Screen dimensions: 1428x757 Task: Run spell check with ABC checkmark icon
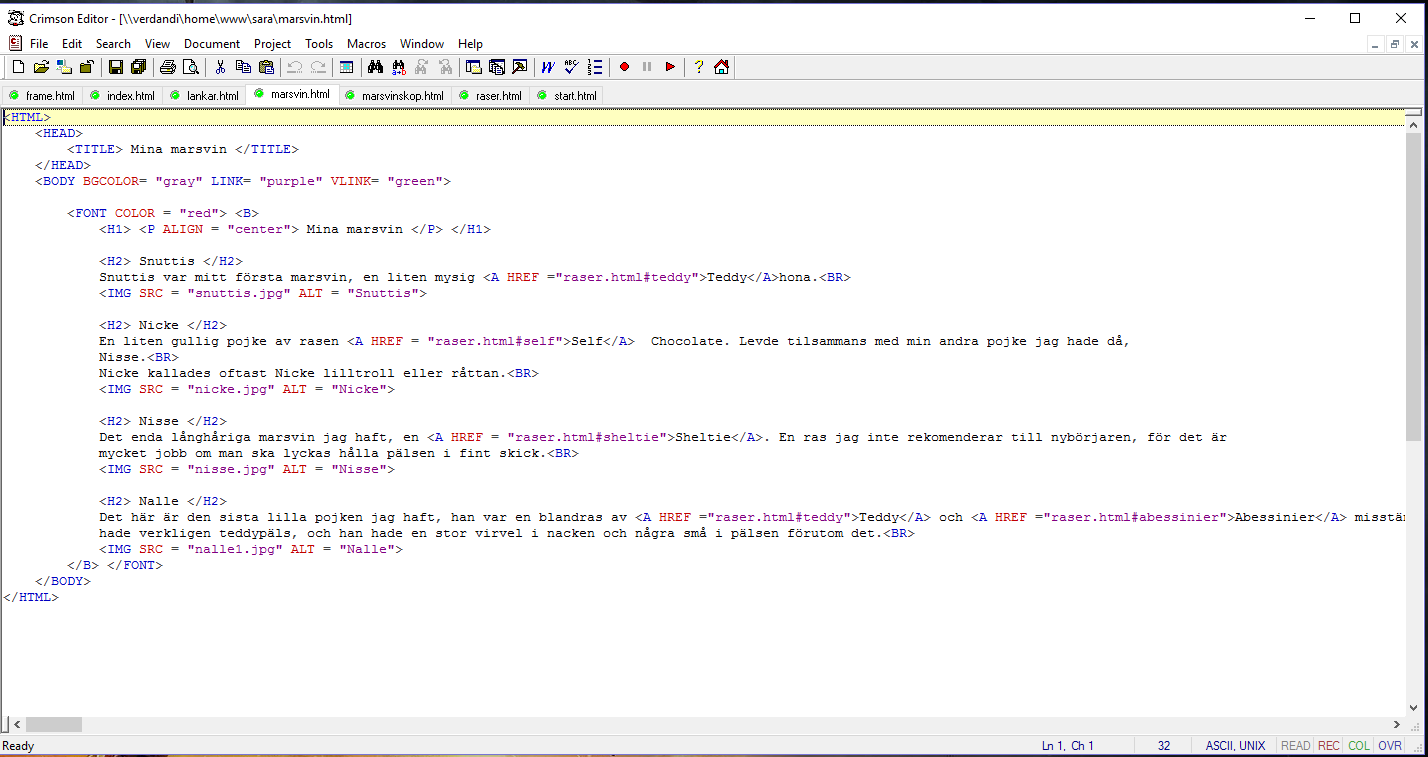click(x=572, y=67)
